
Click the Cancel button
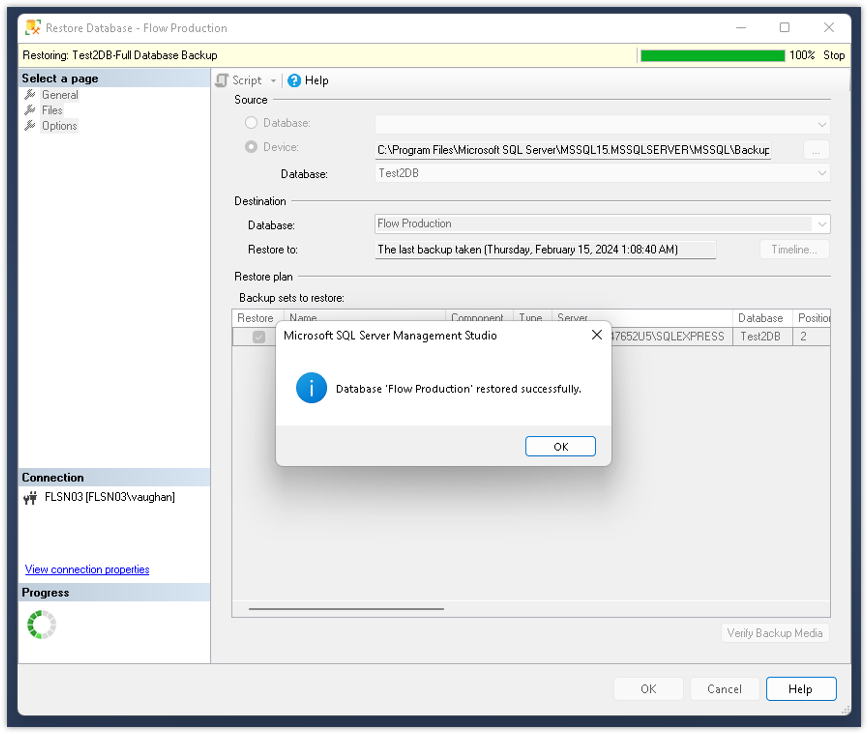coord(724,689)
